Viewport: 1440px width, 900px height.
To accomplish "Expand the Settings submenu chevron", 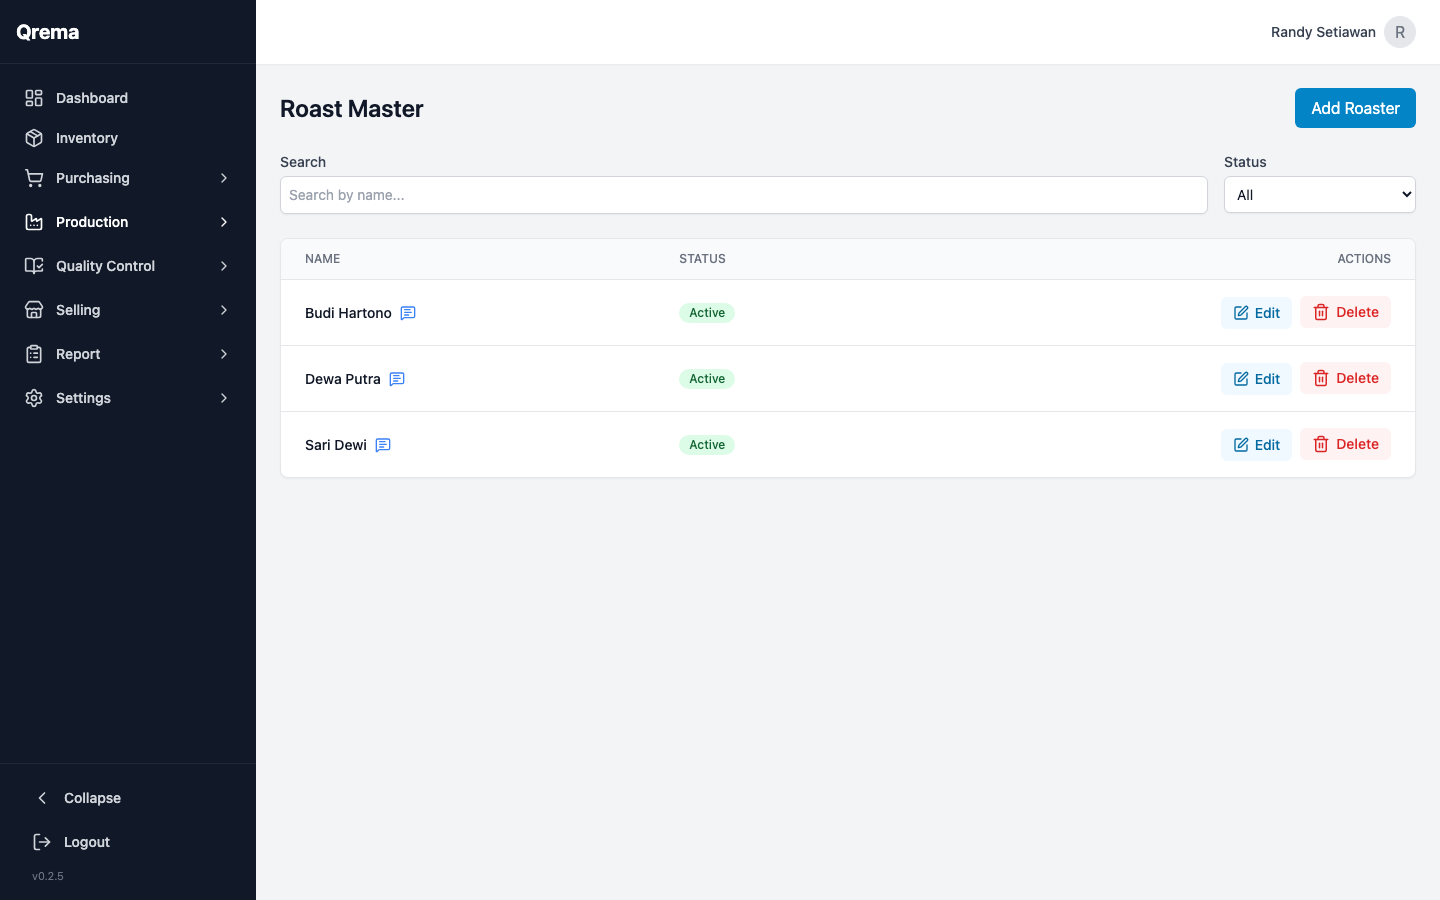I will [x=224, y=398].
